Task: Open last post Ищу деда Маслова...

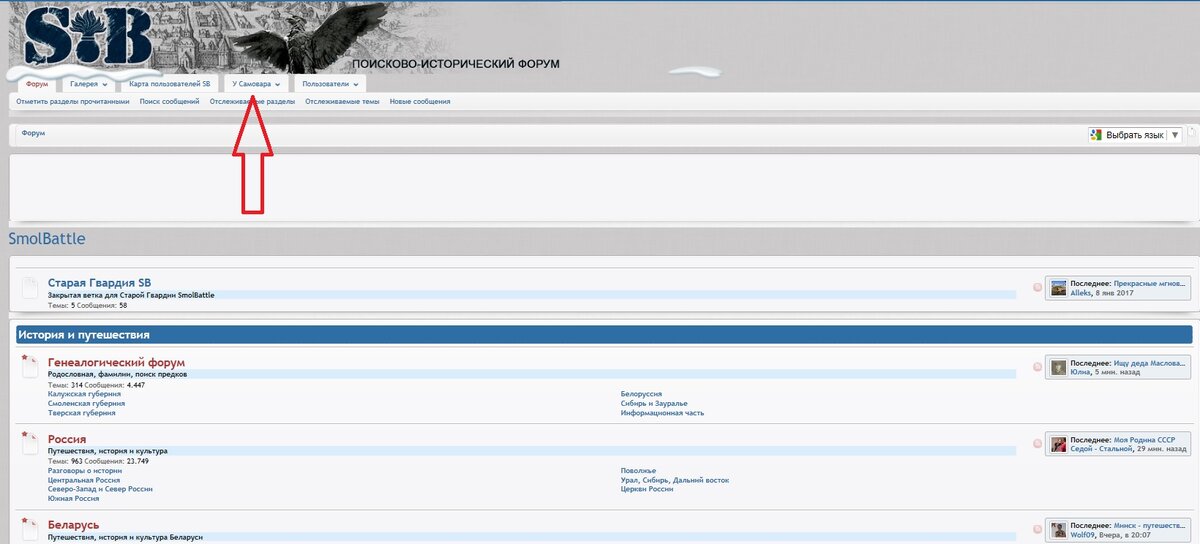Action: tap(1149, 362)
